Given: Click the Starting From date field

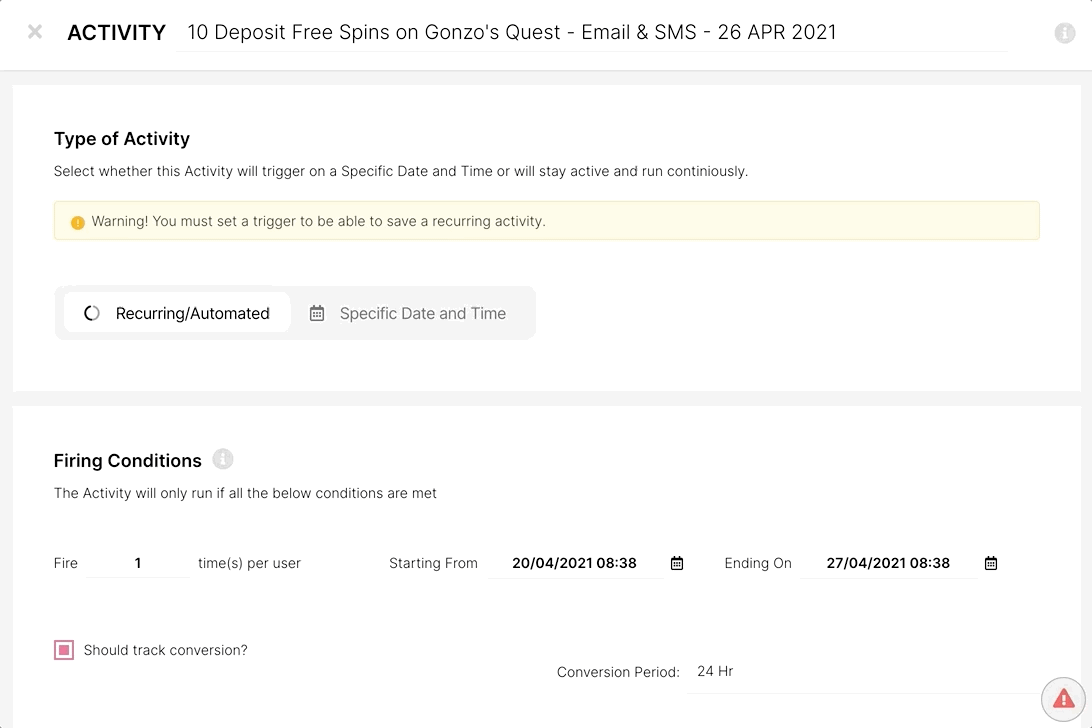Looking at the screenshot, I should tap(574, 563).
